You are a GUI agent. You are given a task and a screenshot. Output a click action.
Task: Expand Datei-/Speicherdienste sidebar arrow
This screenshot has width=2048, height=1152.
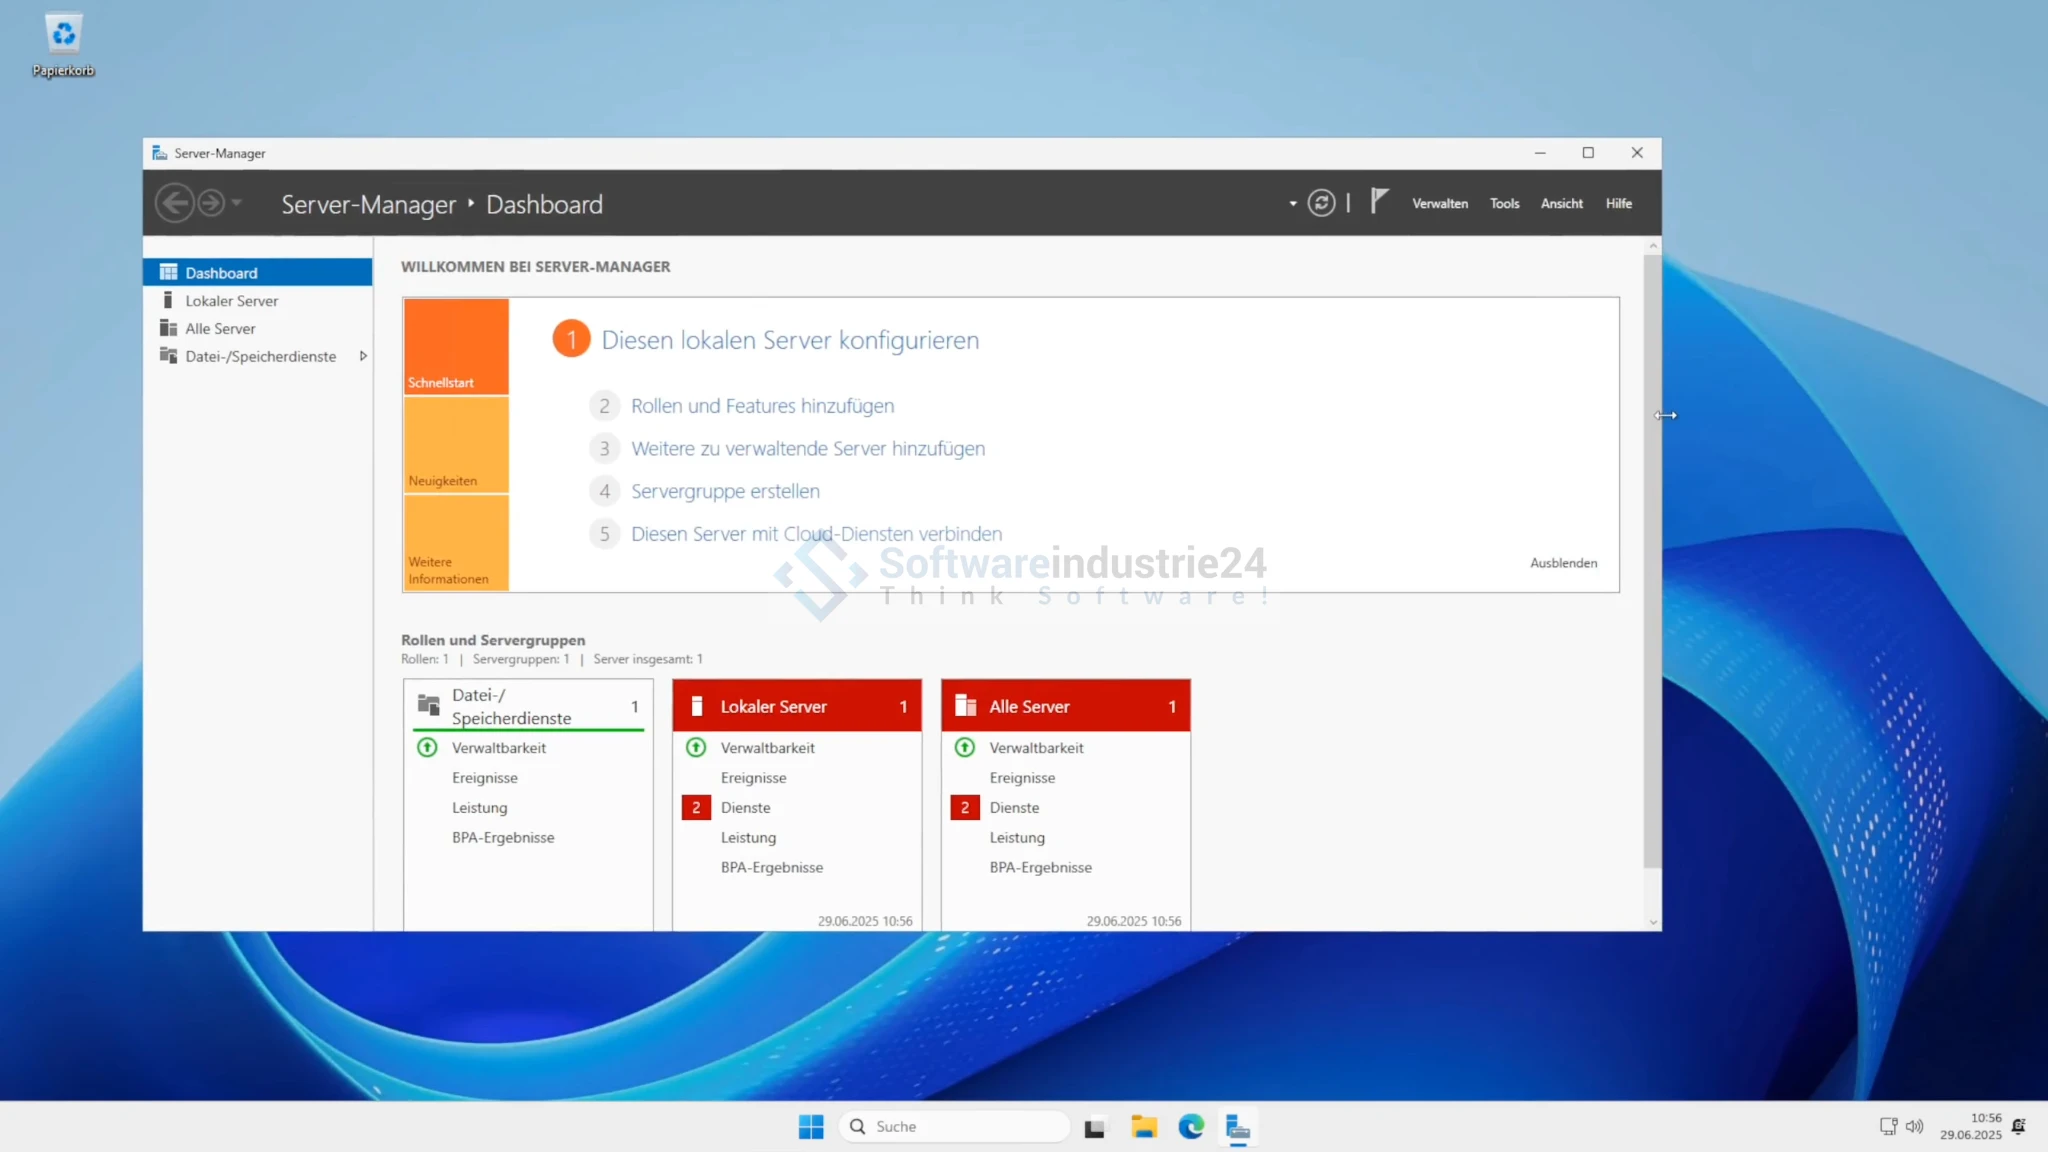(363, 356)
